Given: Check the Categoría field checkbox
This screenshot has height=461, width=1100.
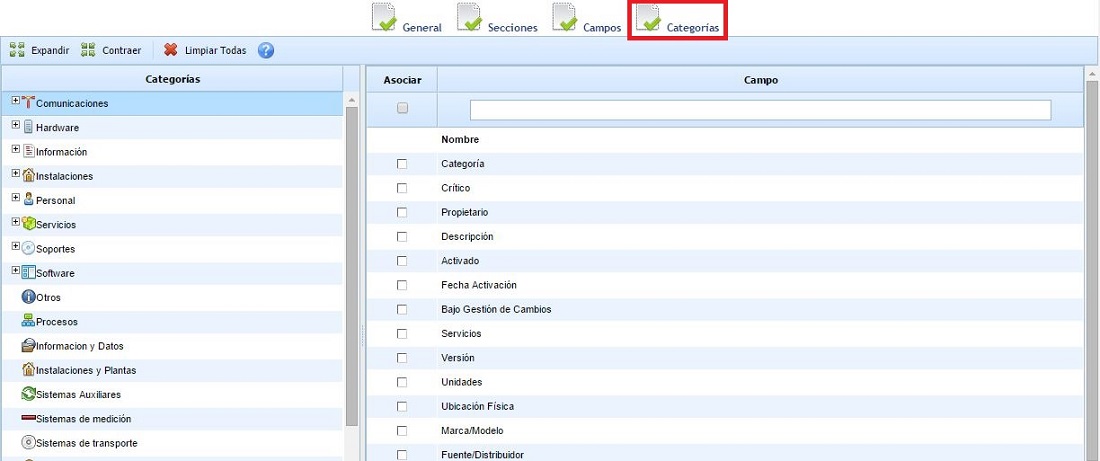Looking at the screenshot, I should click(402, 164).
